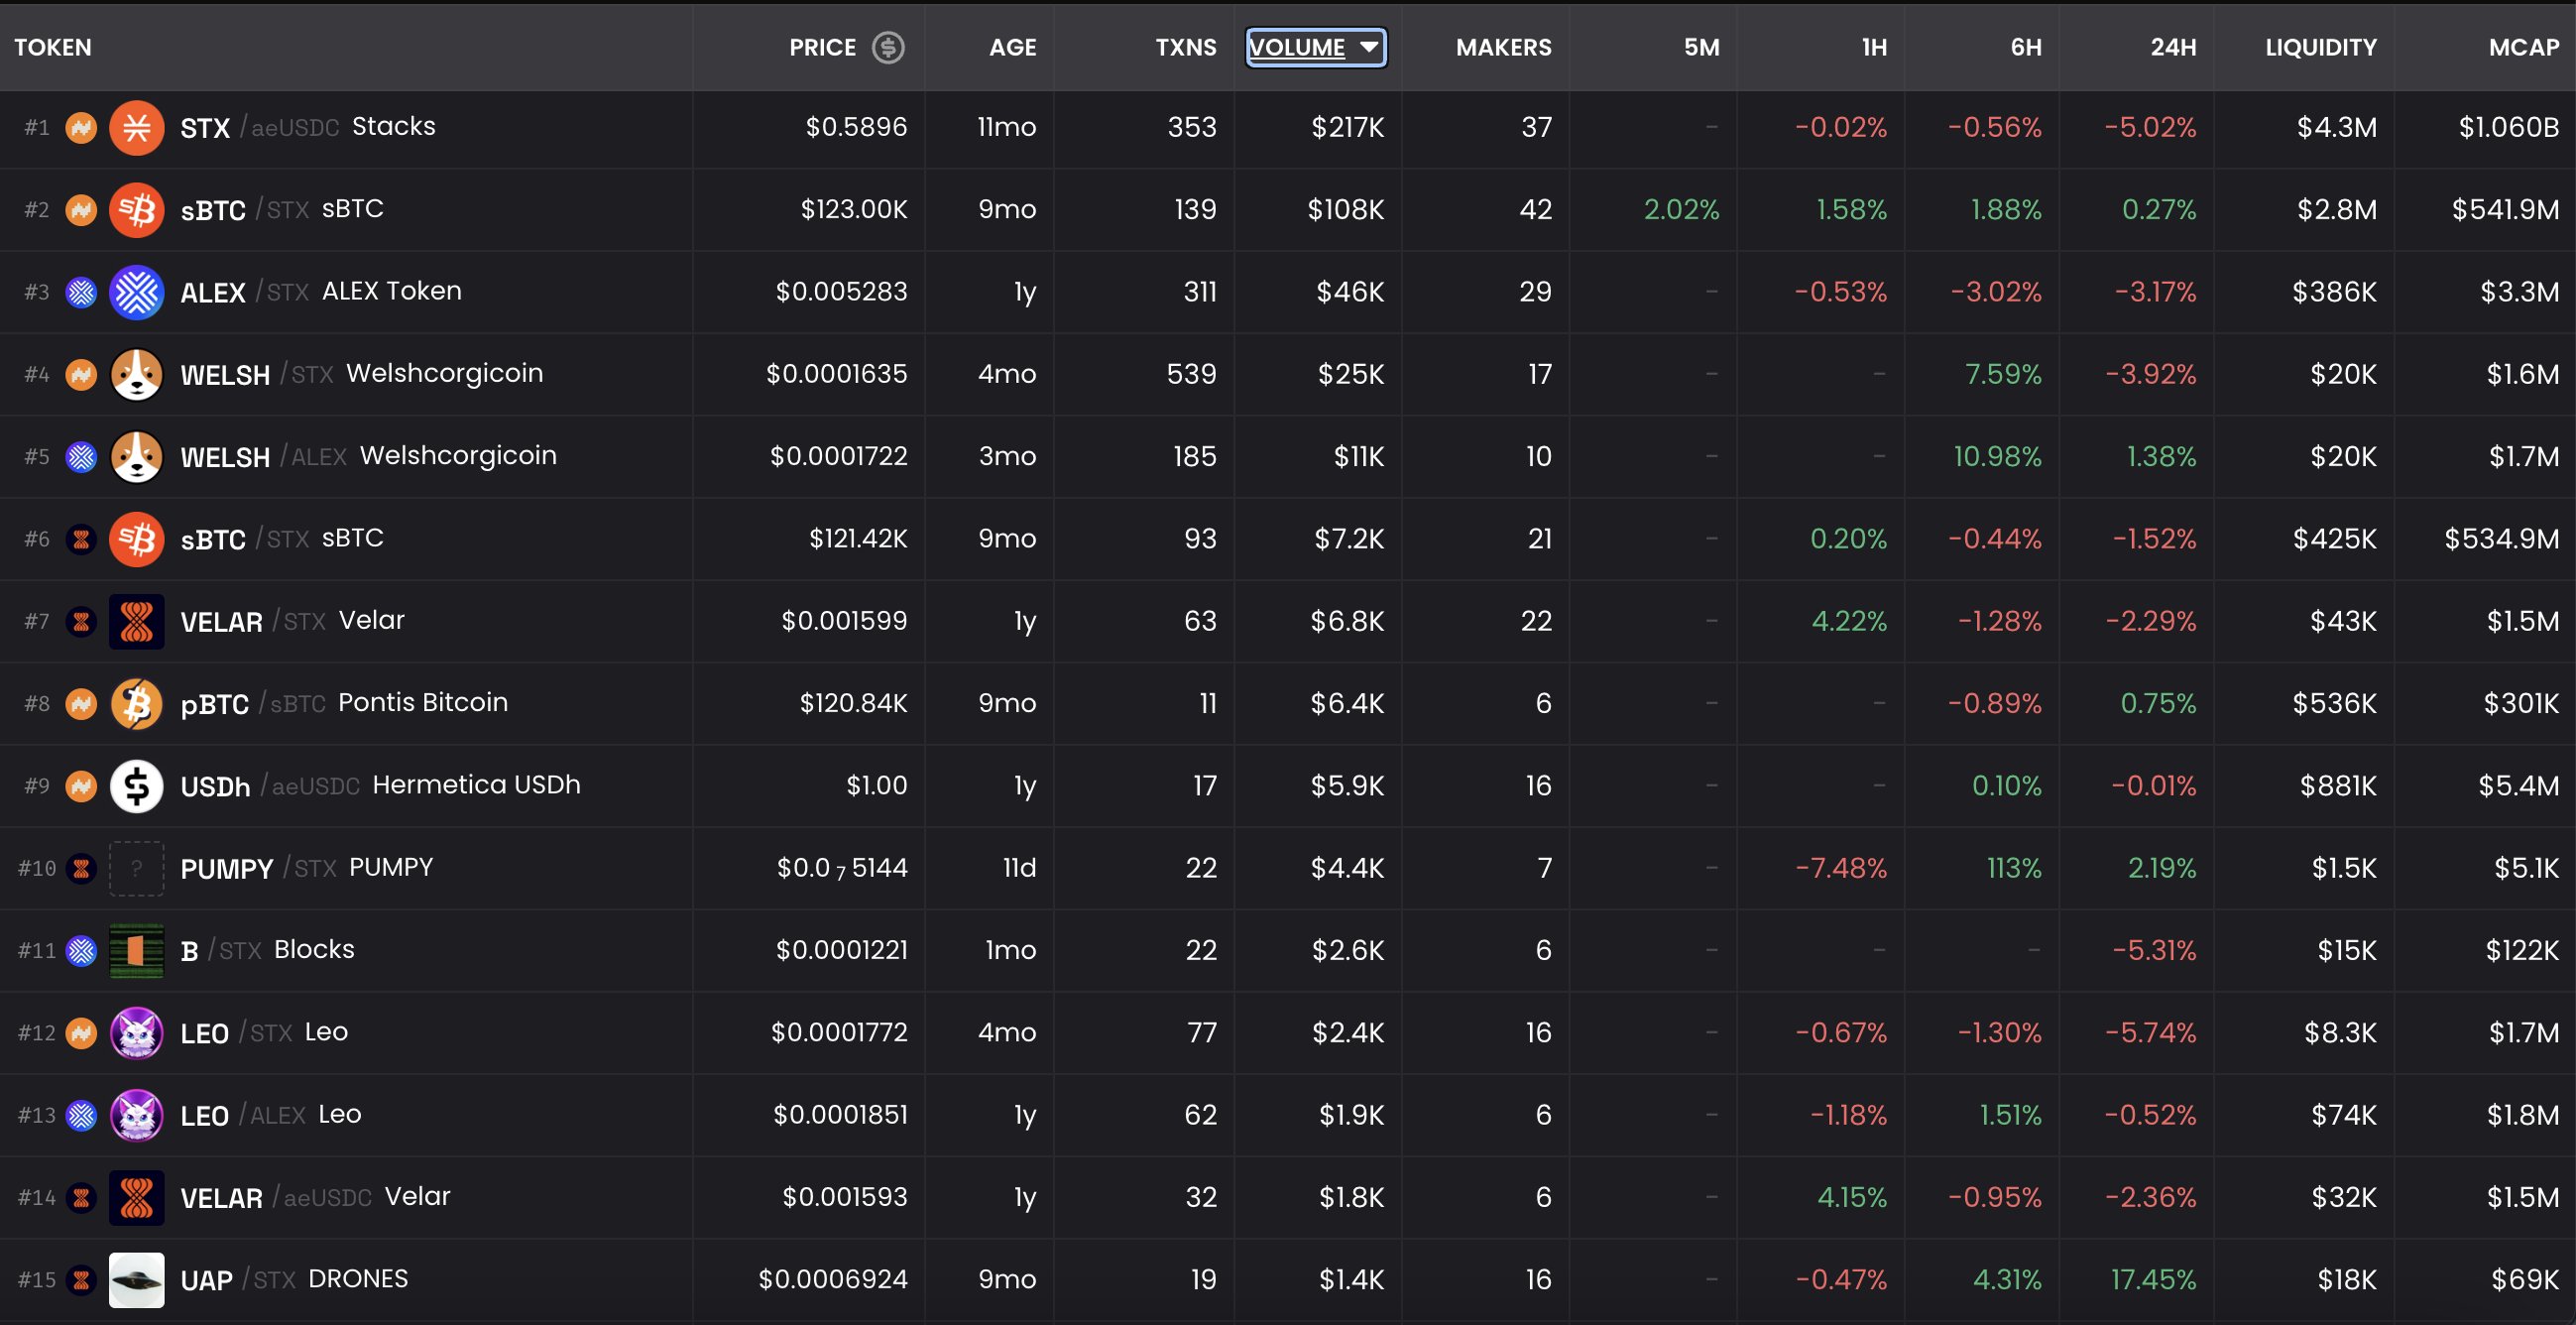
Task: Click the LEO/ALEX cat logo icon
Action: (136, 1115)
